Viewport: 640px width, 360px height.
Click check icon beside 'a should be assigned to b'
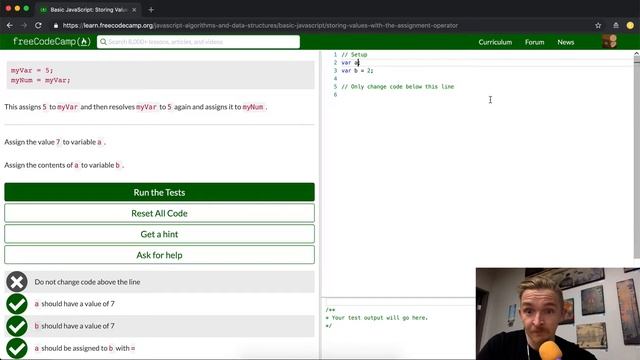(x=17, y=348)
